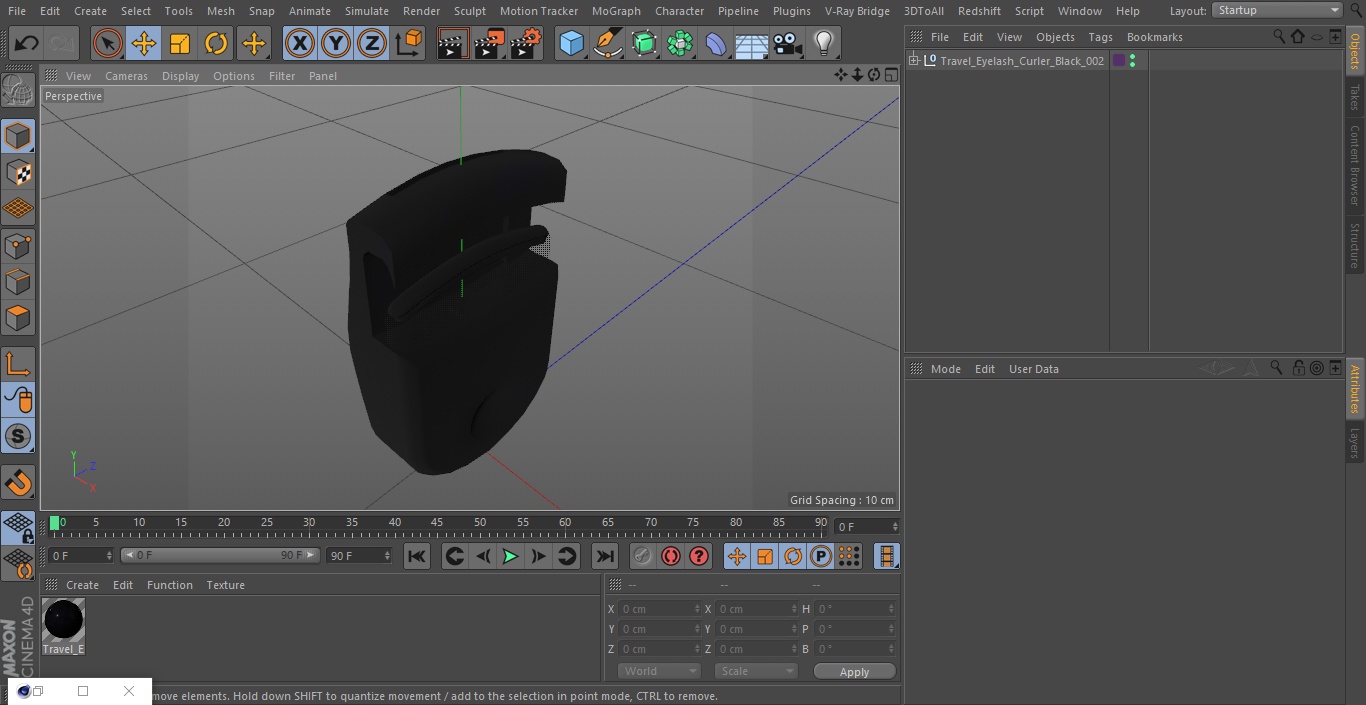Screen dimensions: 1366x705
Task: Activate the Scale tool in top toolbar
Action: pyautogui.click(x=180, y=44)
